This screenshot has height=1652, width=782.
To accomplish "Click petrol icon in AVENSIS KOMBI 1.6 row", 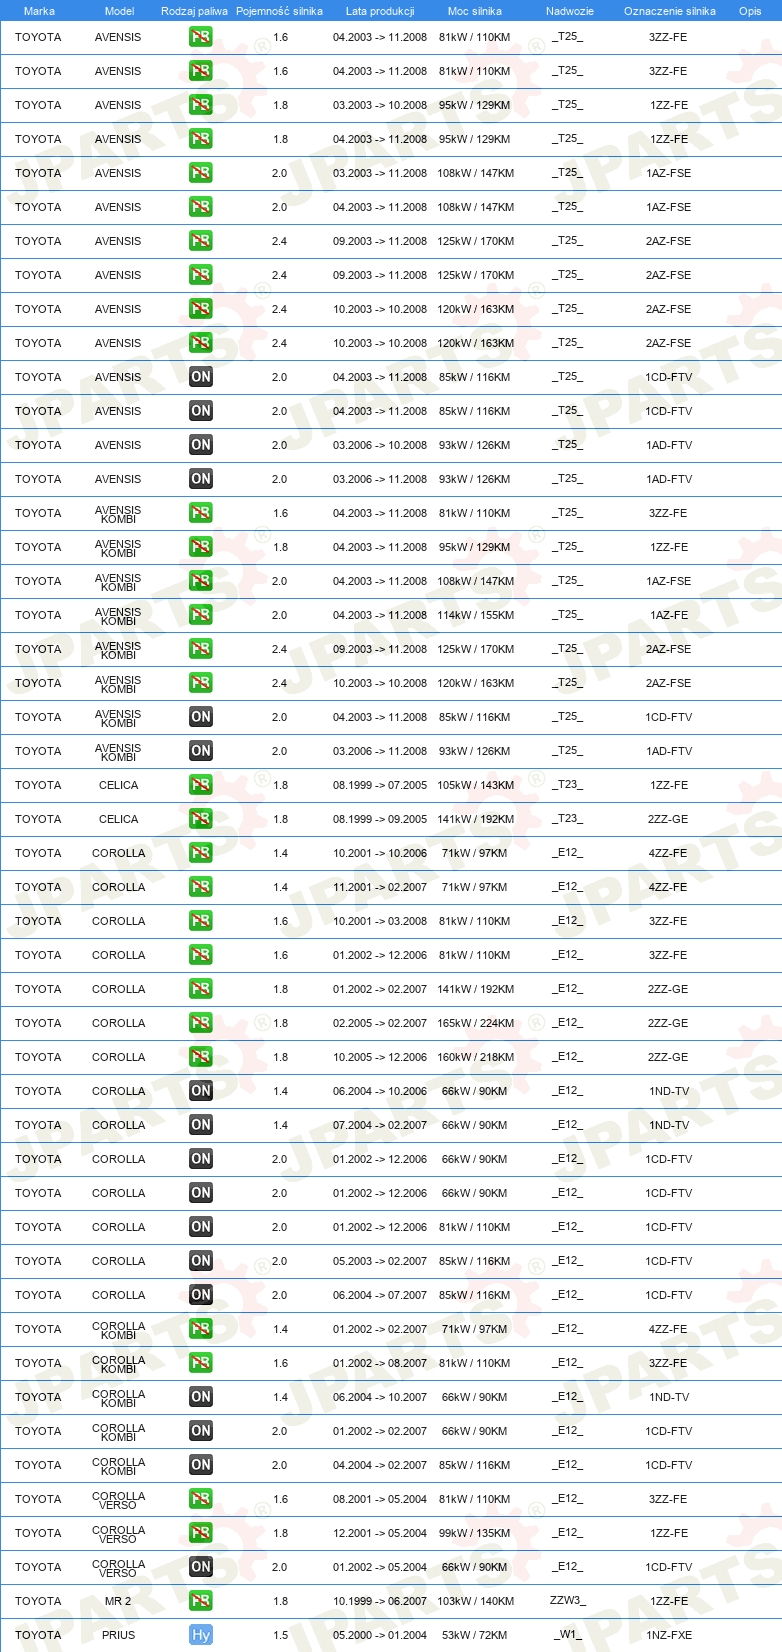I will [x=201, y=513].
